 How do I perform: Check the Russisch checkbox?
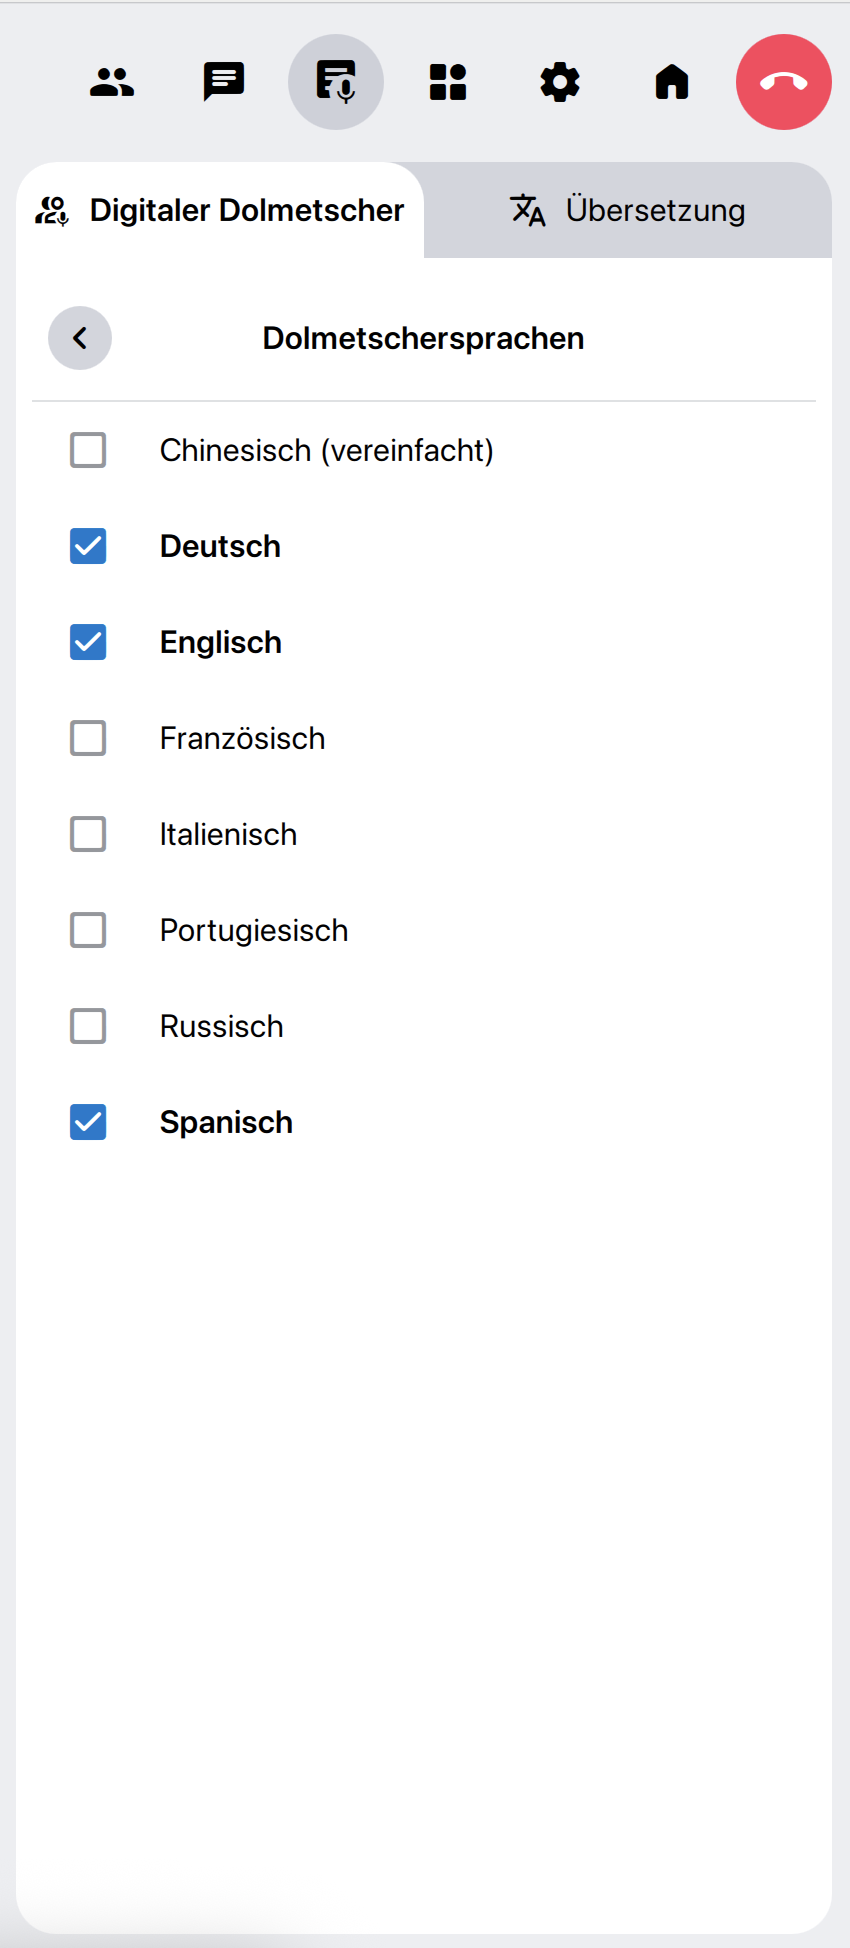[x=88, y=1026]
